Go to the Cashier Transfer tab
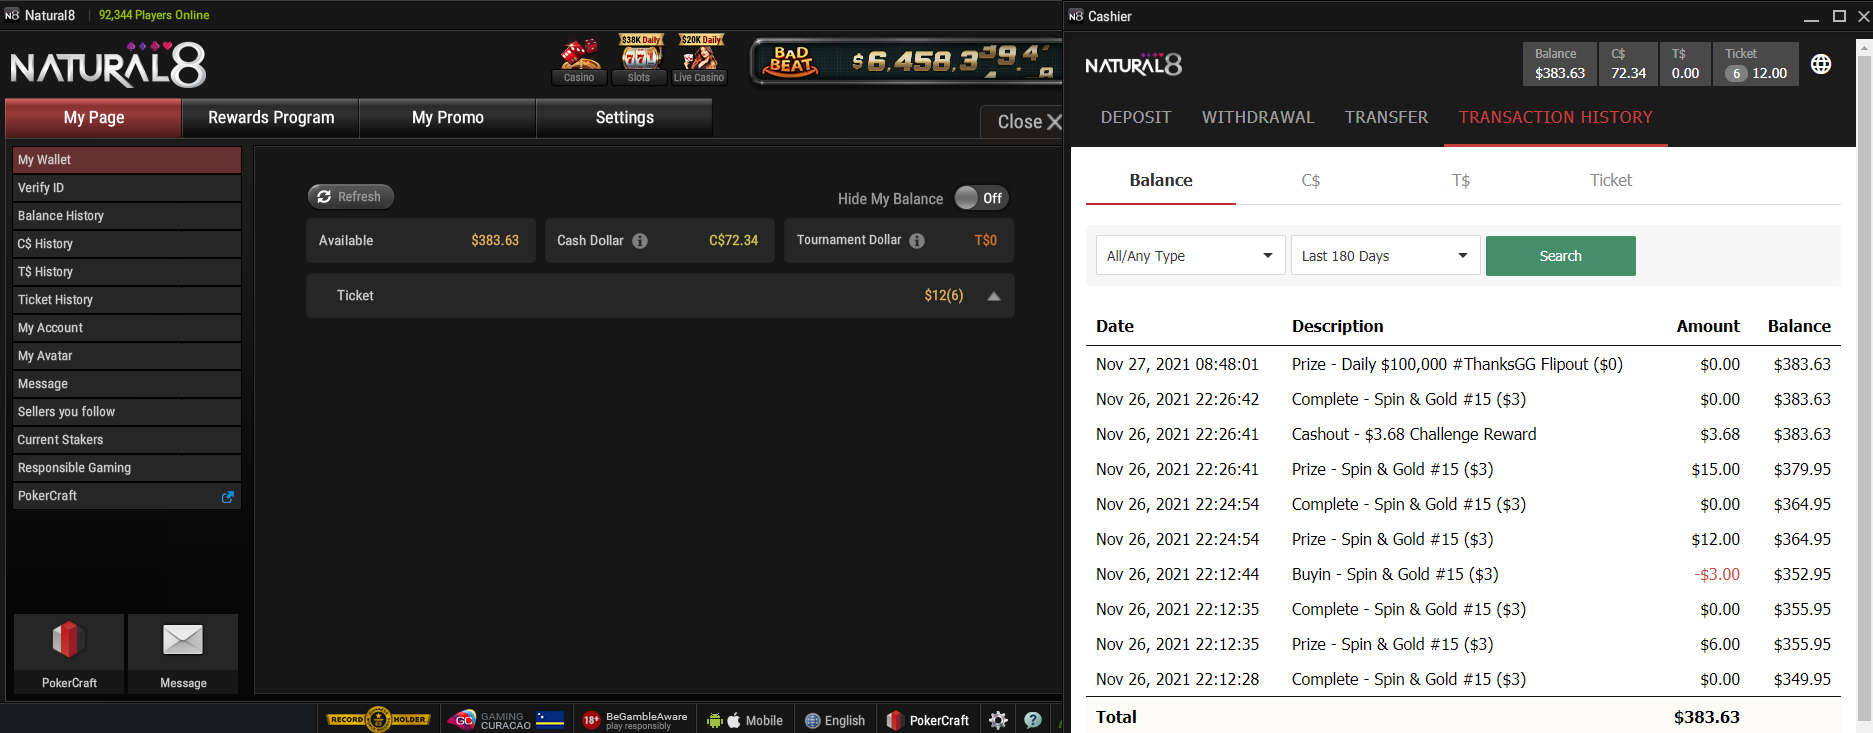This screenshot has height=733, width=1873. coord(1386,118)
